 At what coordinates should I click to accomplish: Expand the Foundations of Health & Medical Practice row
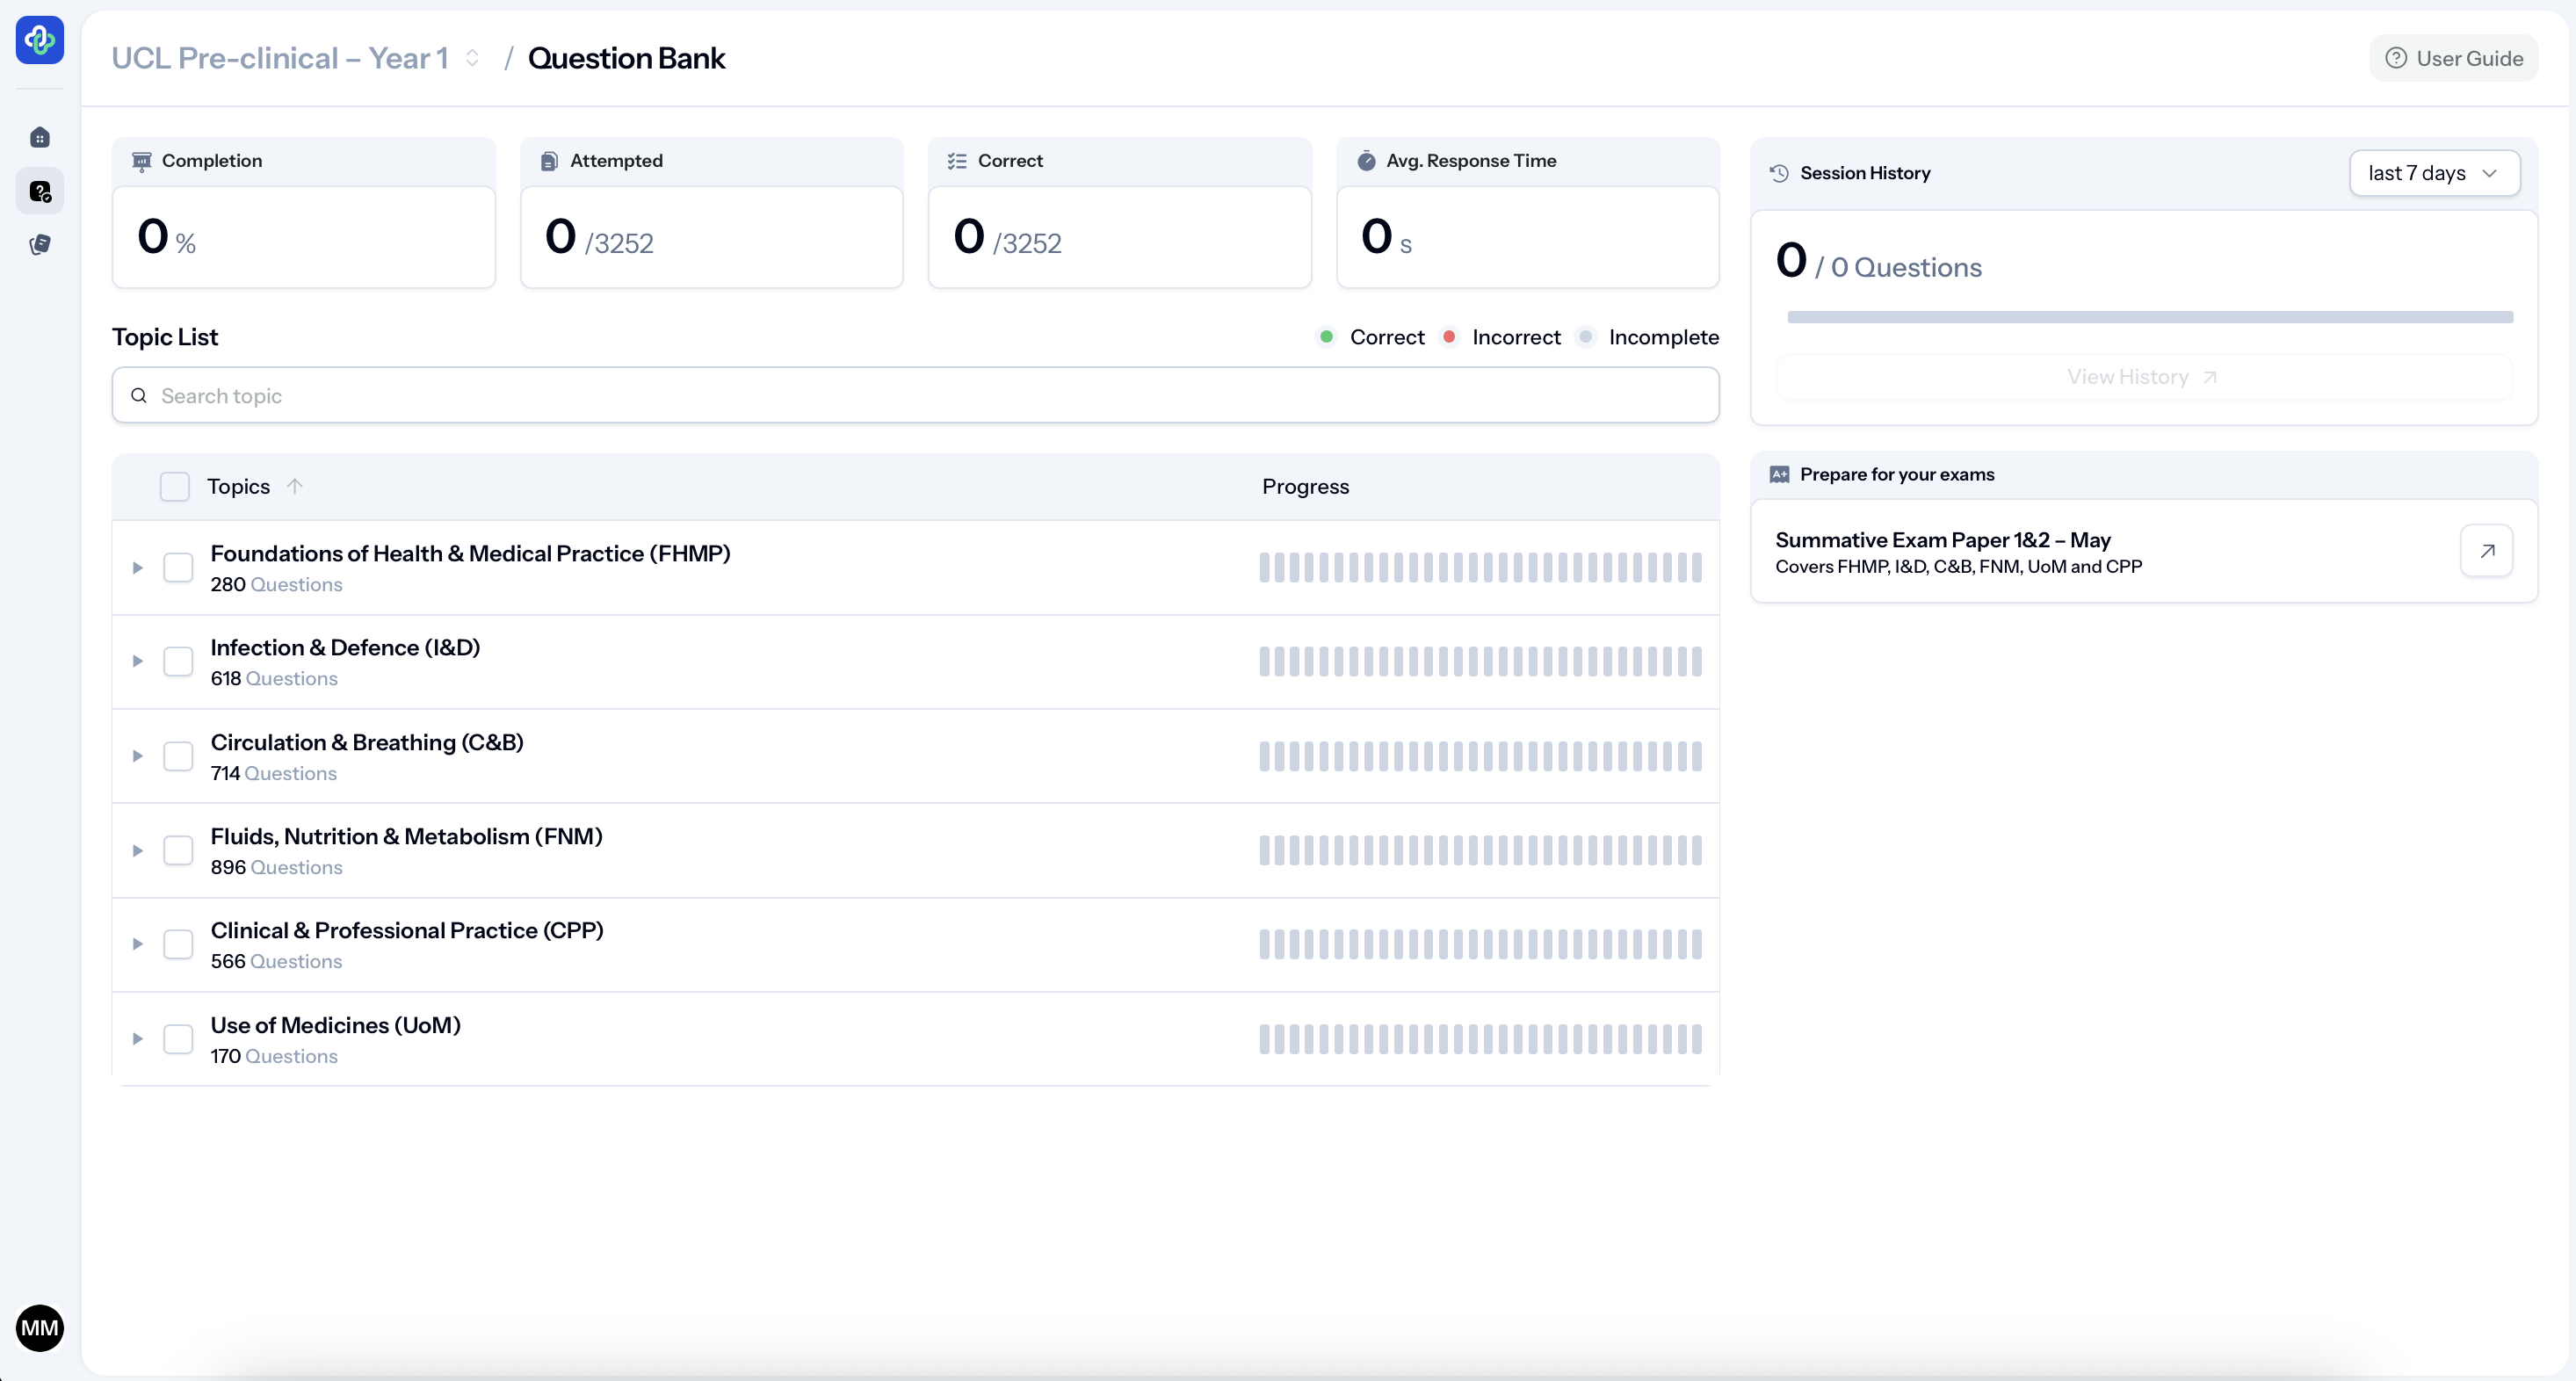point(138,567)
